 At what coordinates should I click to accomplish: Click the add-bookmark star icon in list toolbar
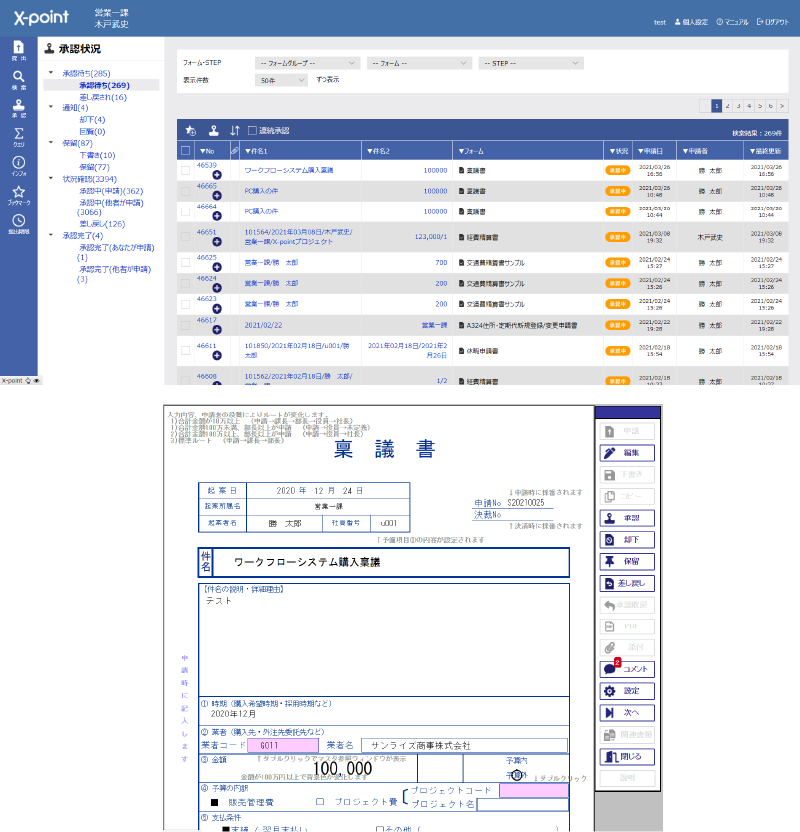191,131
